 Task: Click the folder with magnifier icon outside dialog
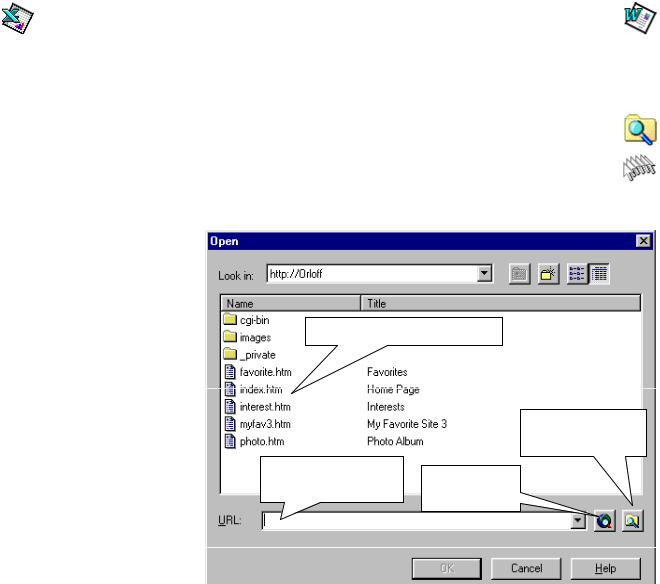(x=640, y=130)
